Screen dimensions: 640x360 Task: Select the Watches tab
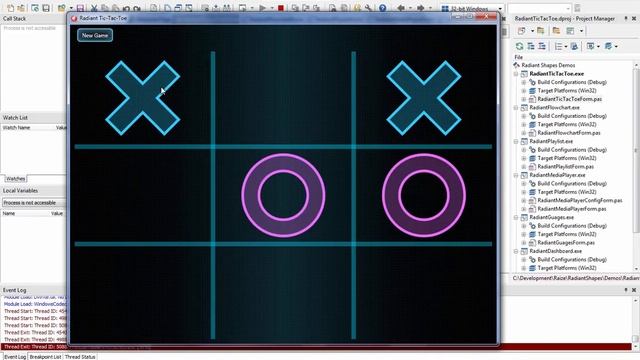click(x=16, y=179)
